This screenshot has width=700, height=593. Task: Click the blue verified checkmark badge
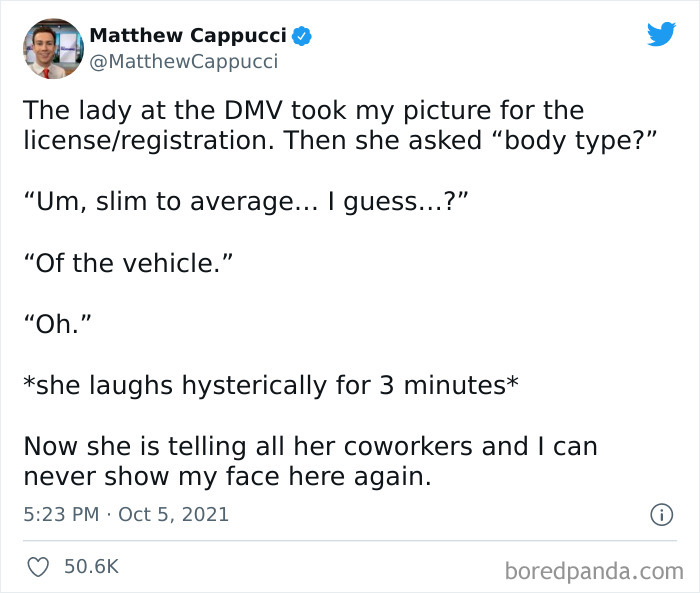point(301,36)
